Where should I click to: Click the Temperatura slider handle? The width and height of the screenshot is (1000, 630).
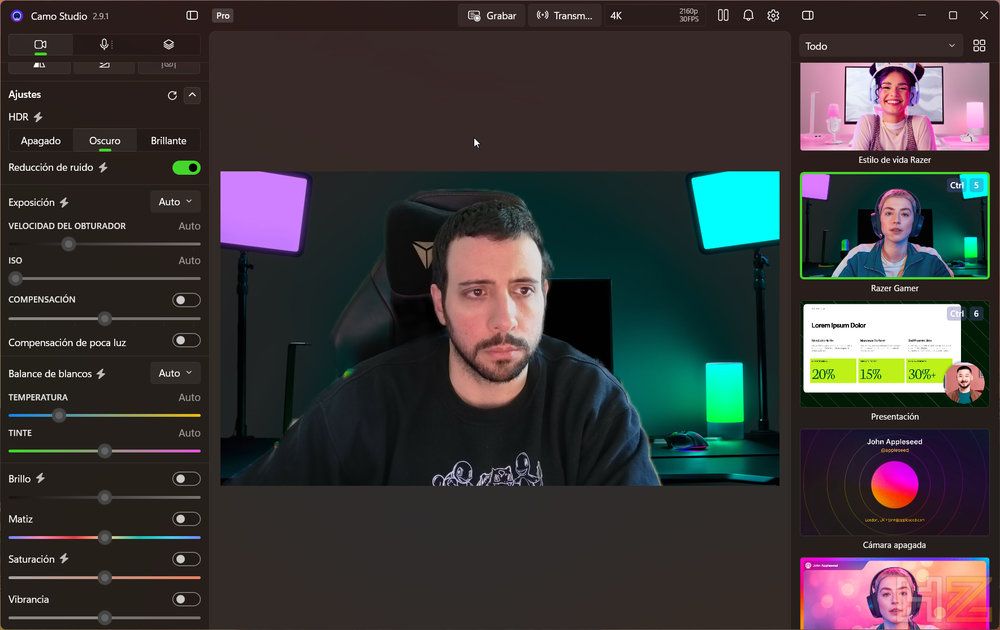point(59,416)
